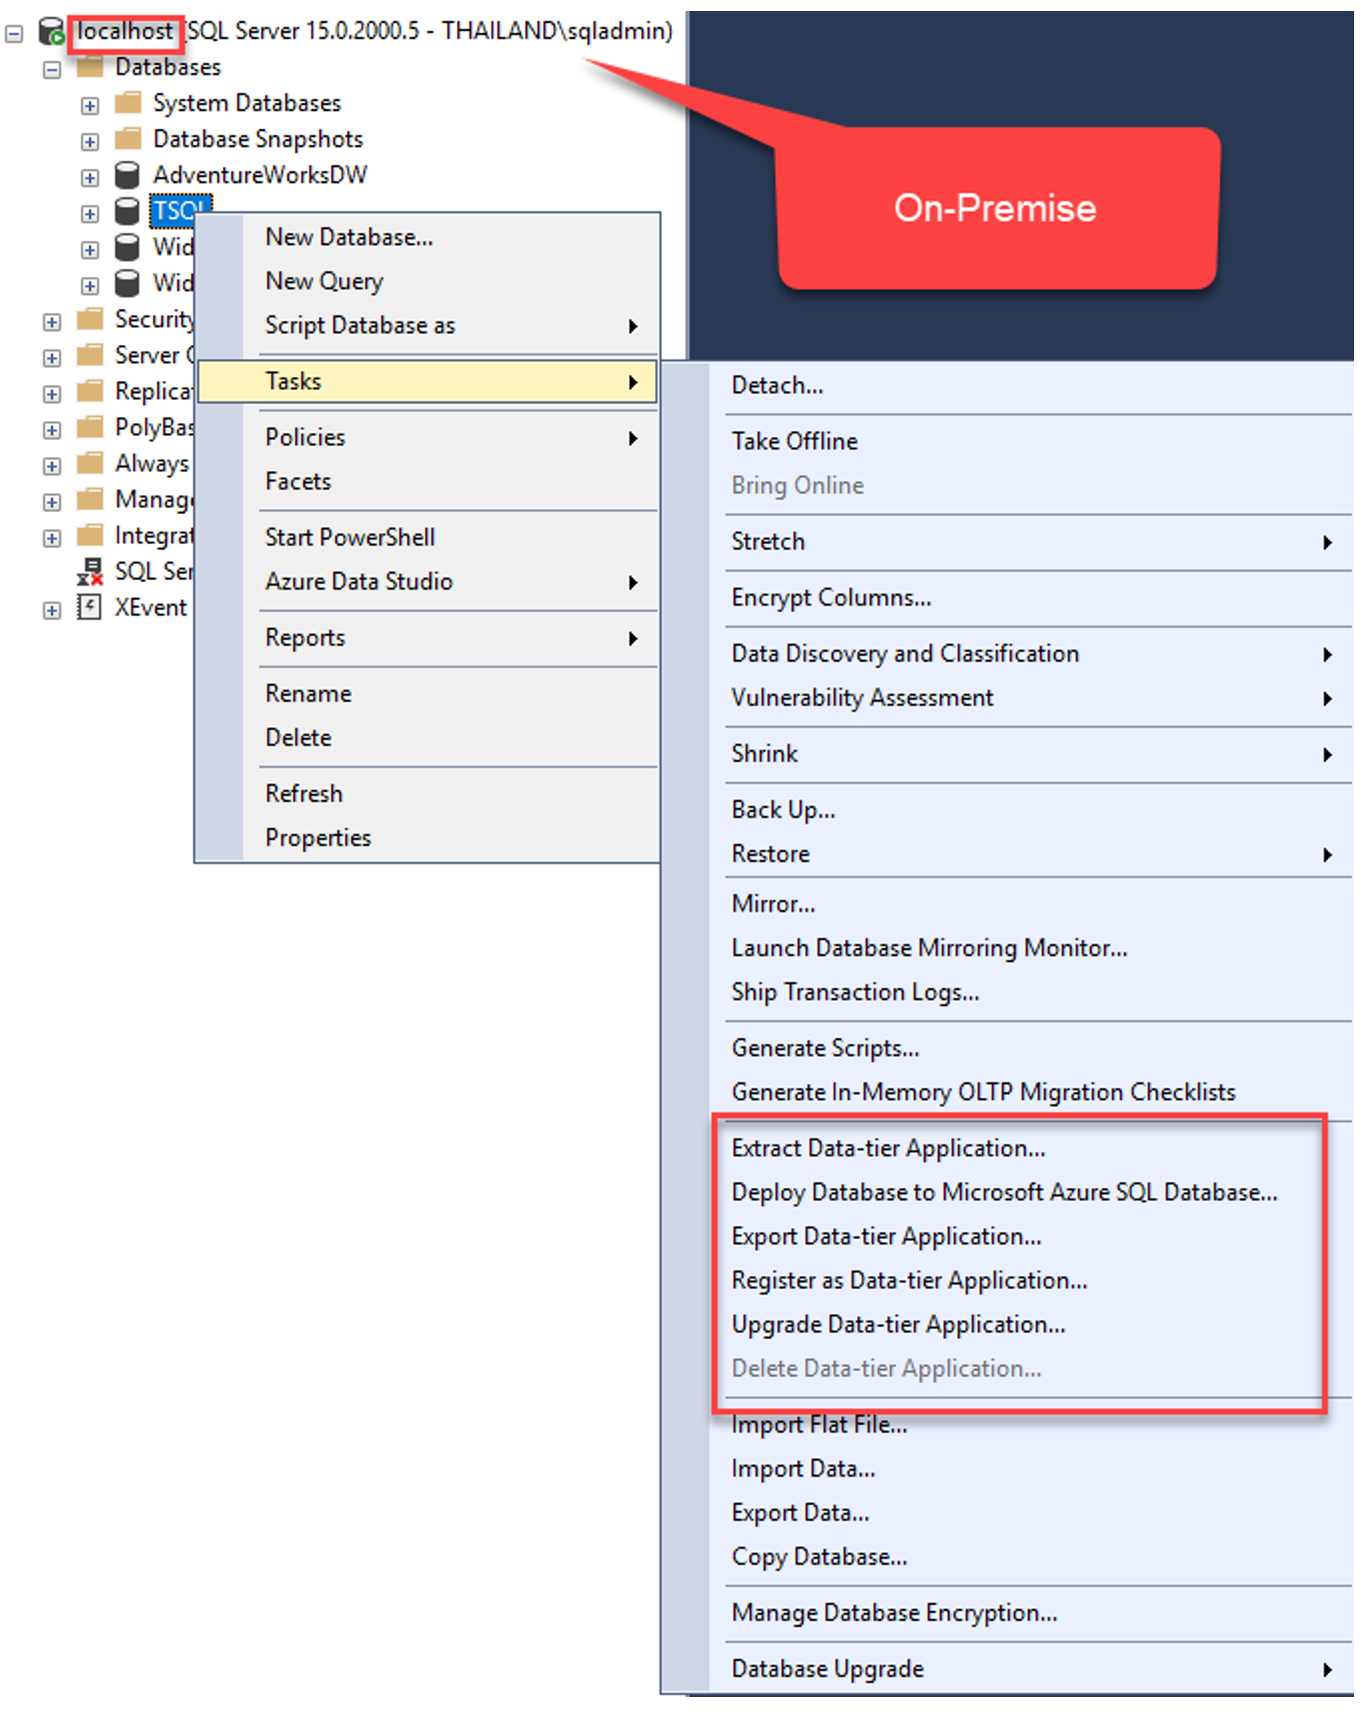Screen dimensions: 1363x1715
Task: Click the Management folder icon
Action: tap(90, 499)
